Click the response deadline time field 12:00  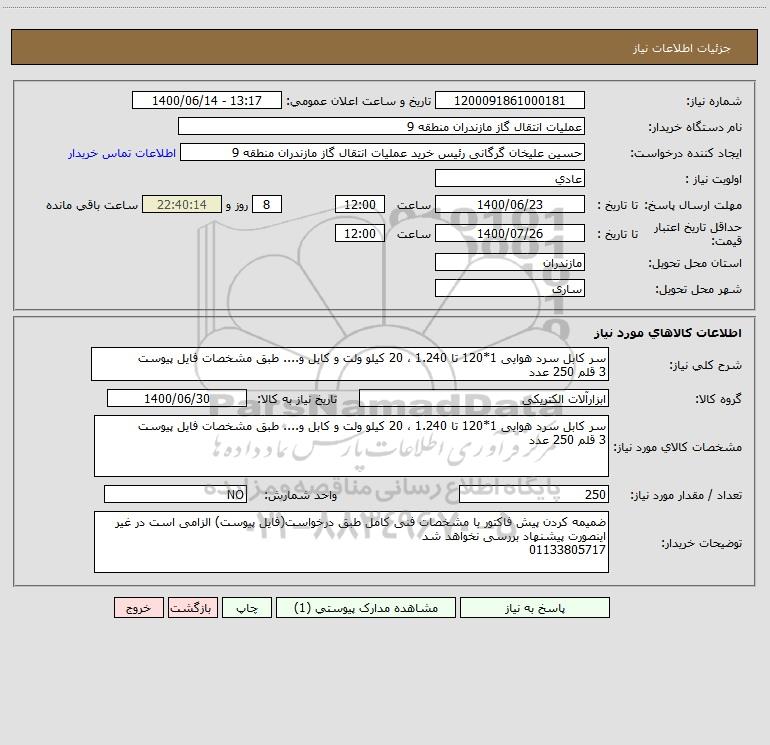click(359, 204)
